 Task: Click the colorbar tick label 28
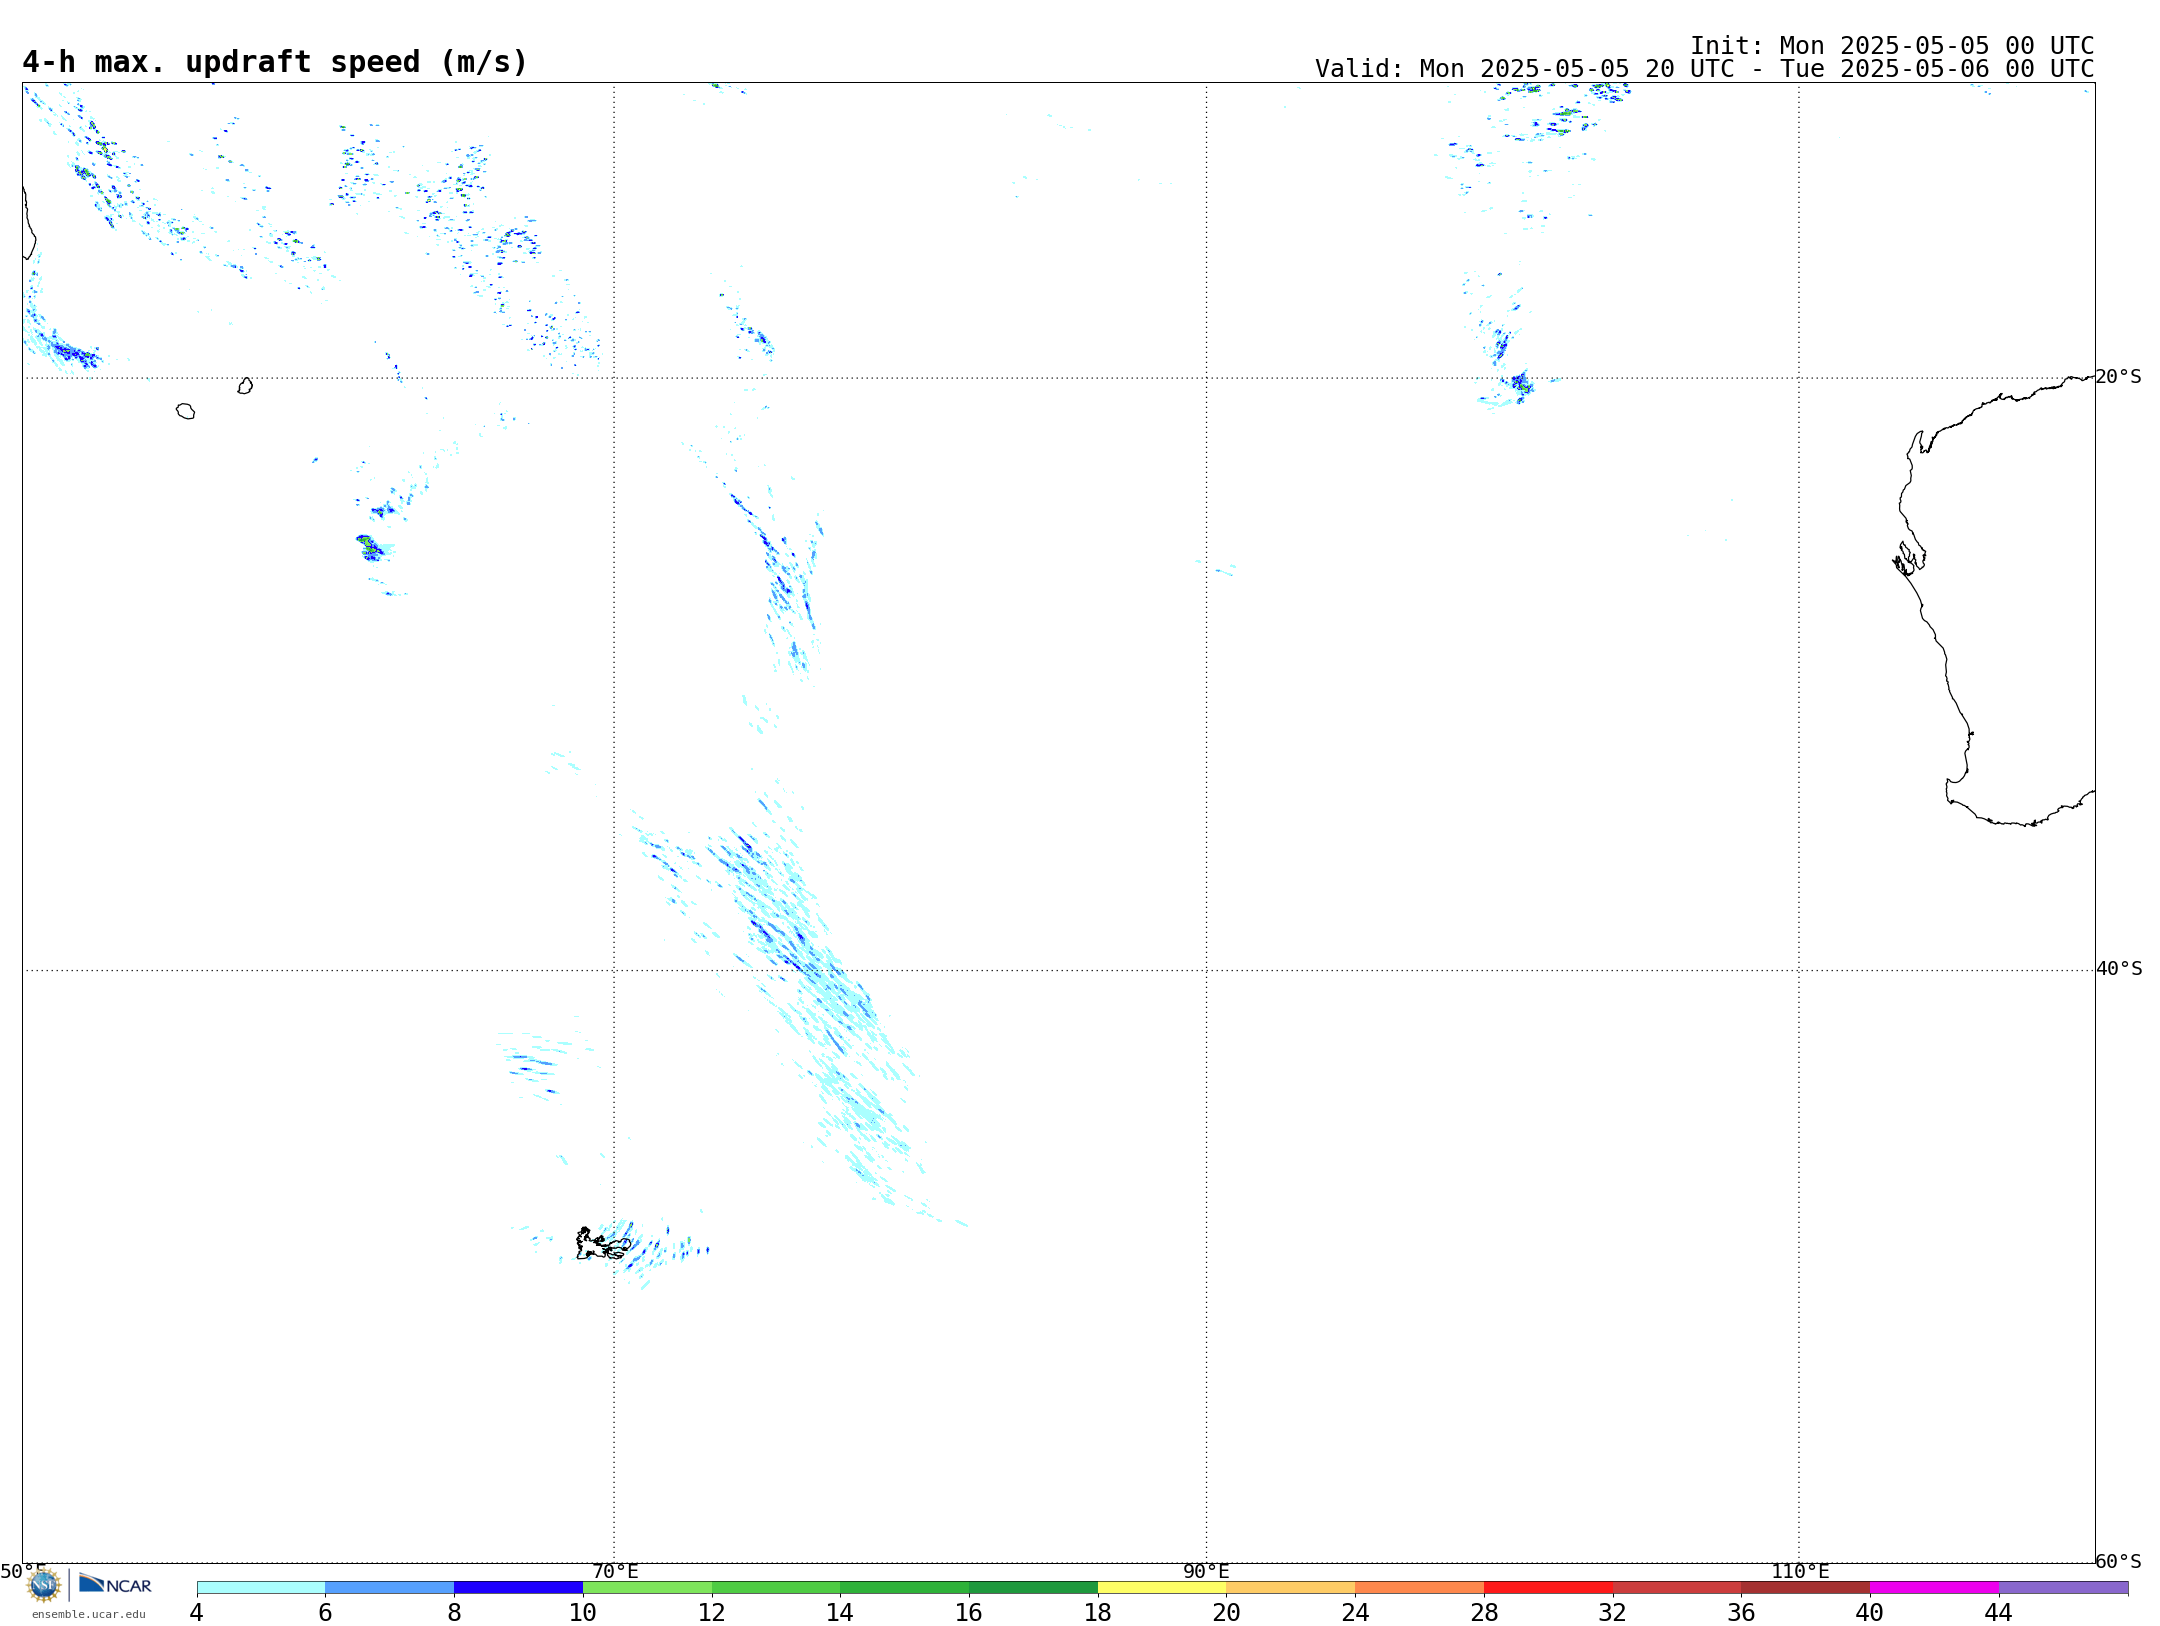pyautogui.click(x=1484, y=1613)
